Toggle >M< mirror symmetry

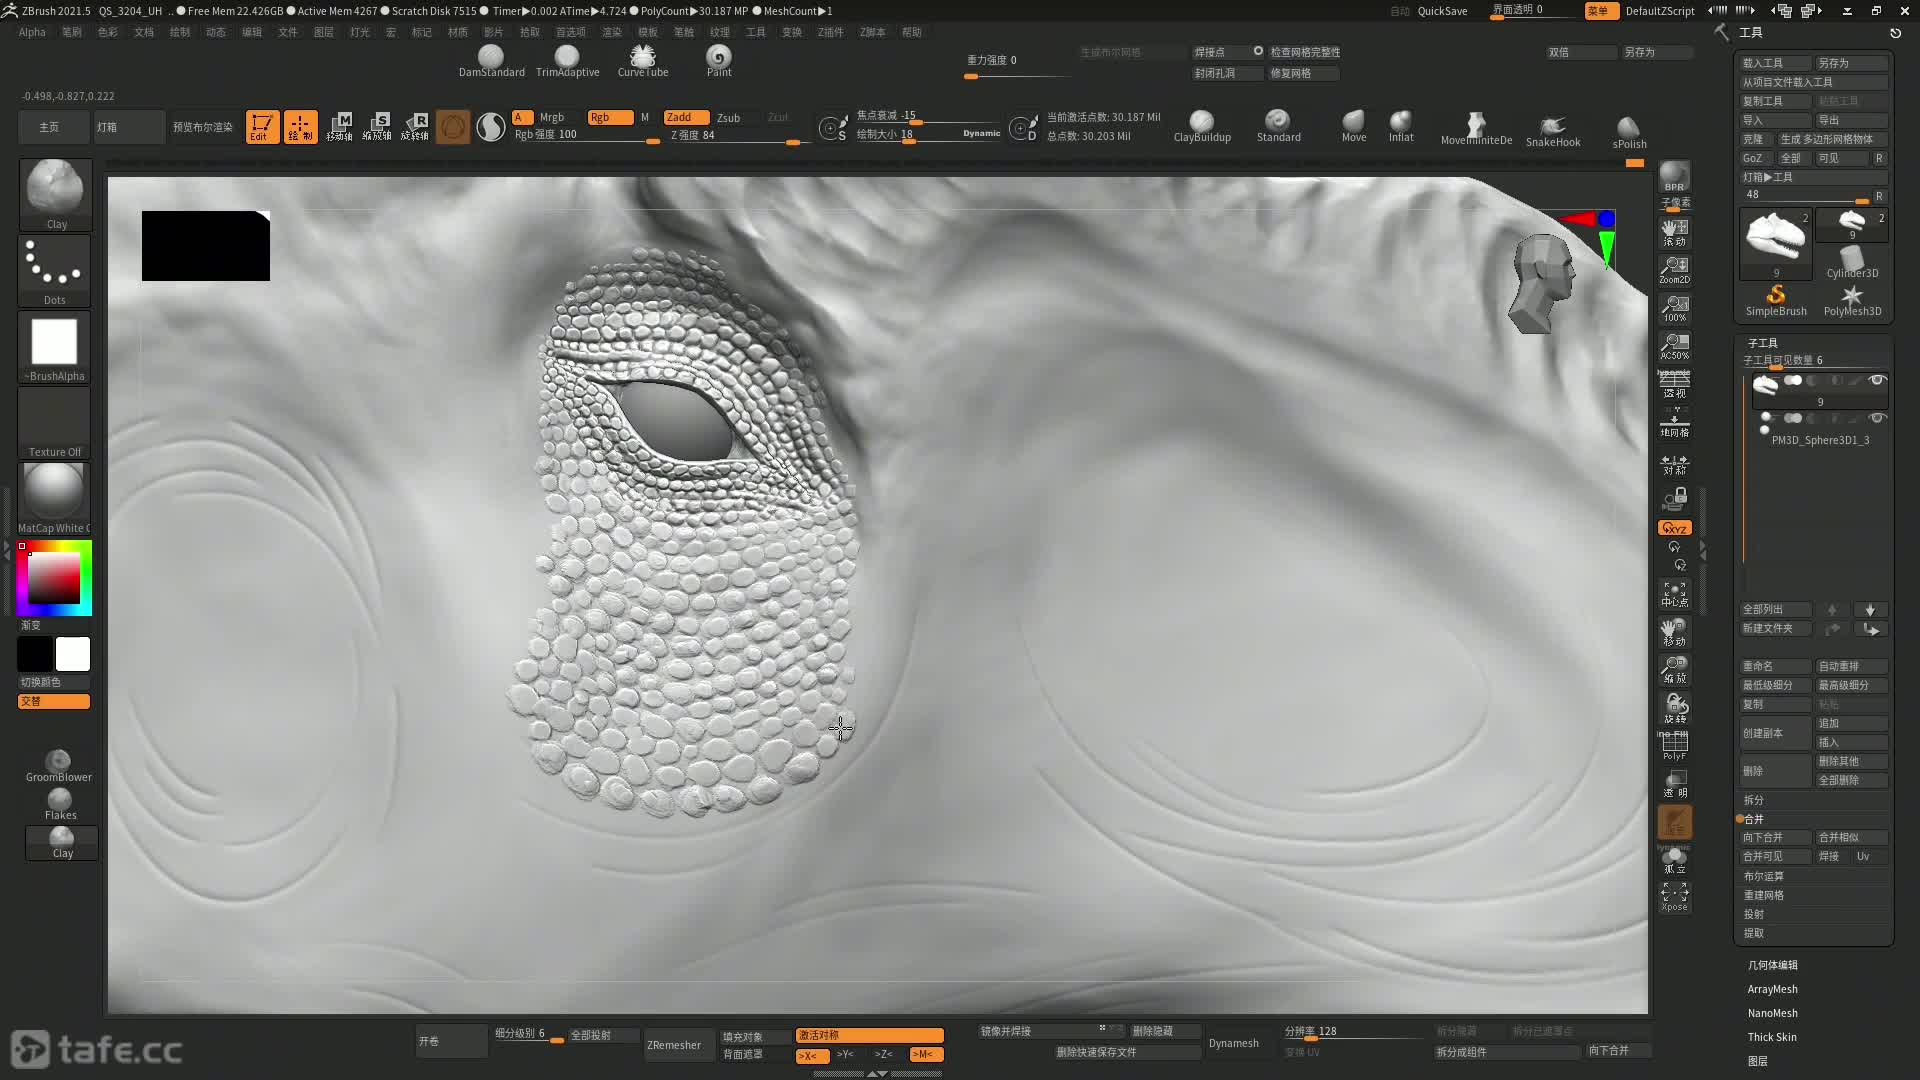pos(926,1055)
